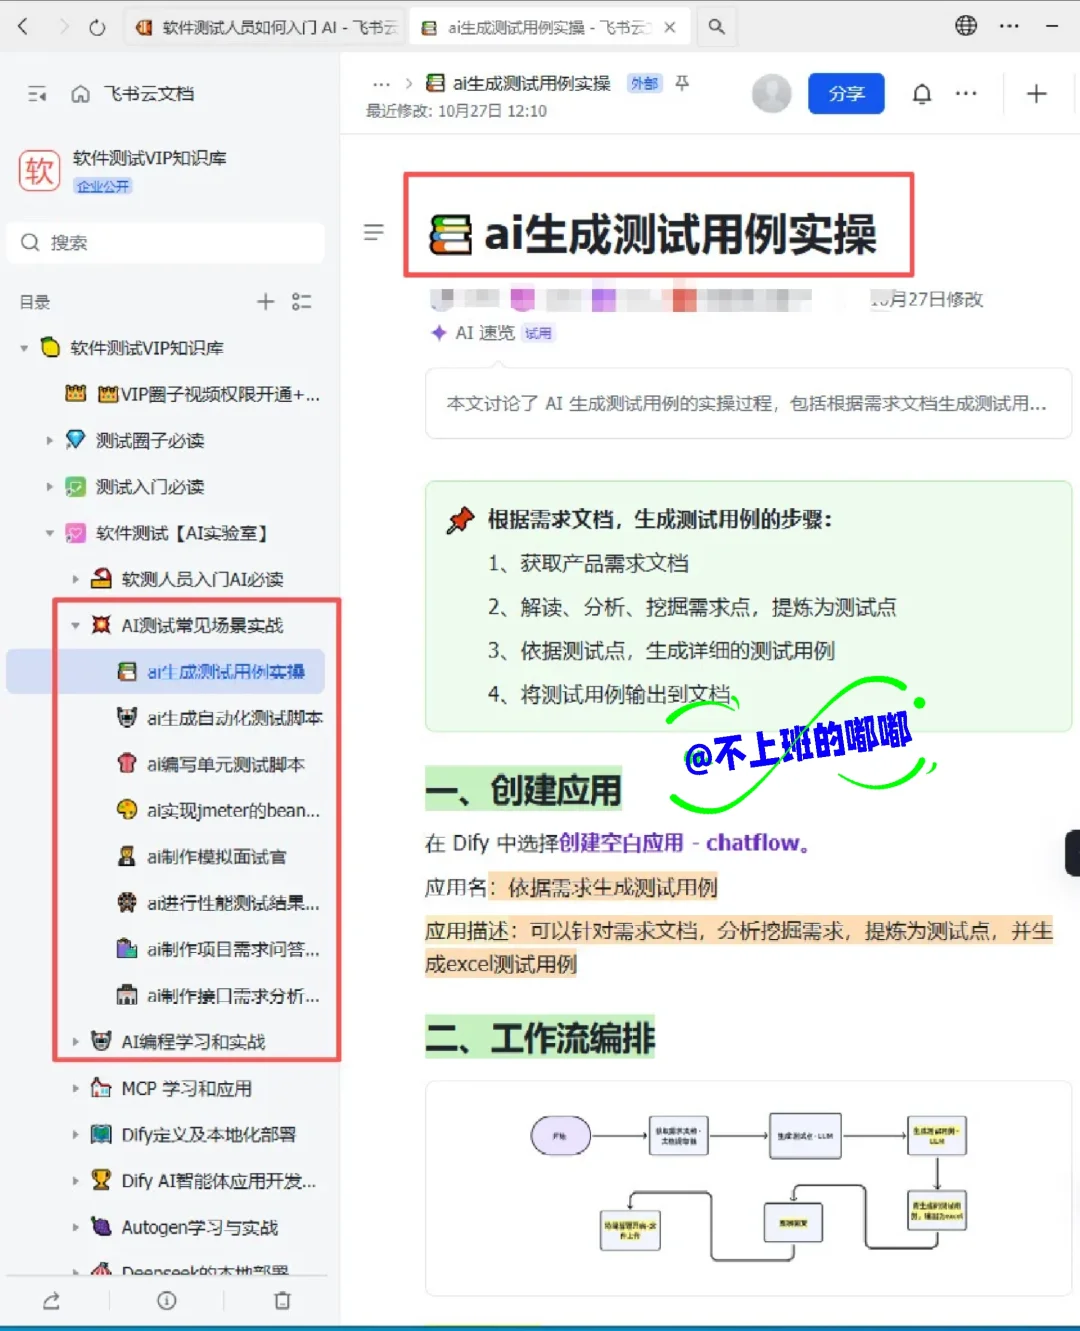This screenshot has height=1331, width=1080.
Task: Expand the MCP 学习和应用 section
Action: click(76, 1088)
